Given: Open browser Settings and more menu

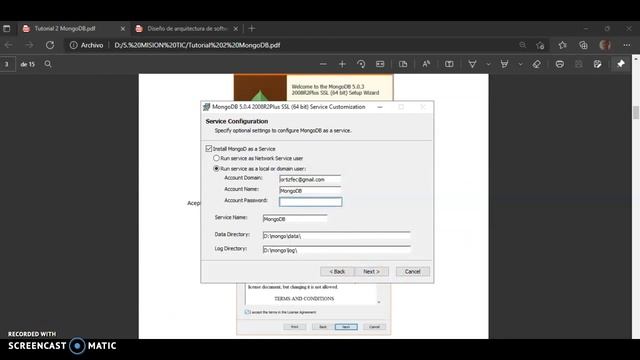Looking at the screenshot, I should (627, 45).
